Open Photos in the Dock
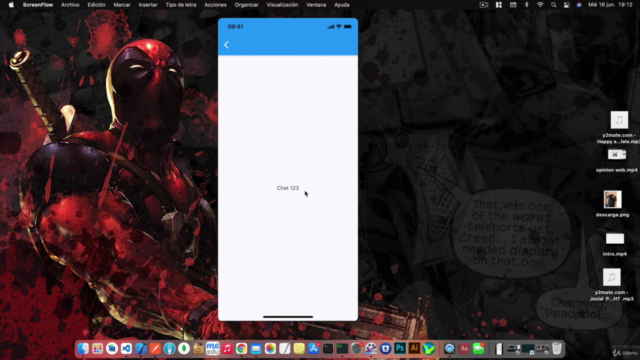 [270, 348]
